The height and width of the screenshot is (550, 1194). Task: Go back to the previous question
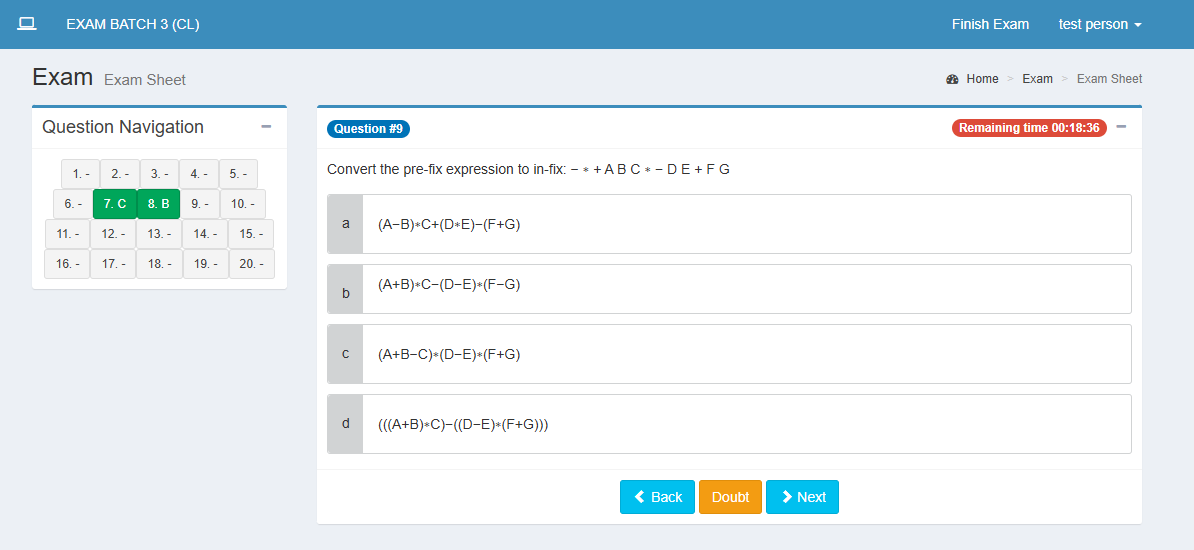657,497
